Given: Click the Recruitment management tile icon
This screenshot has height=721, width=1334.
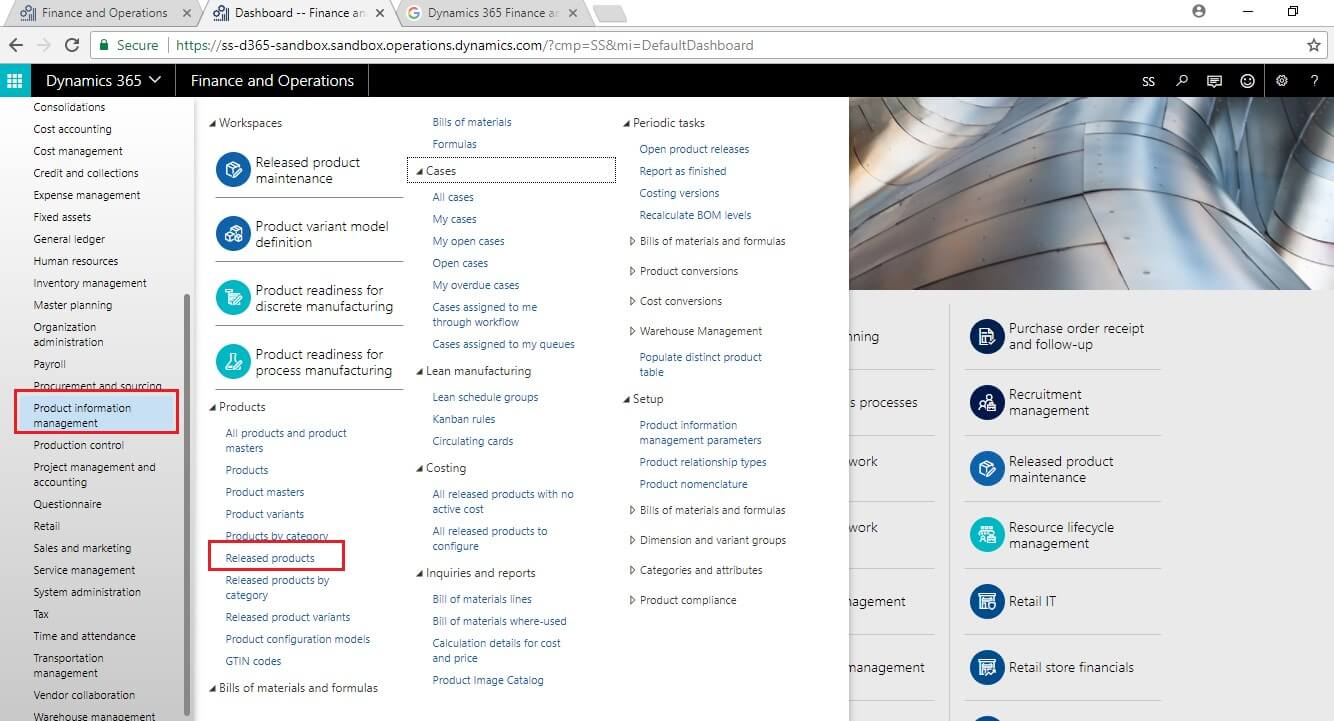Looking at the screenshot, I should (986, 402).
